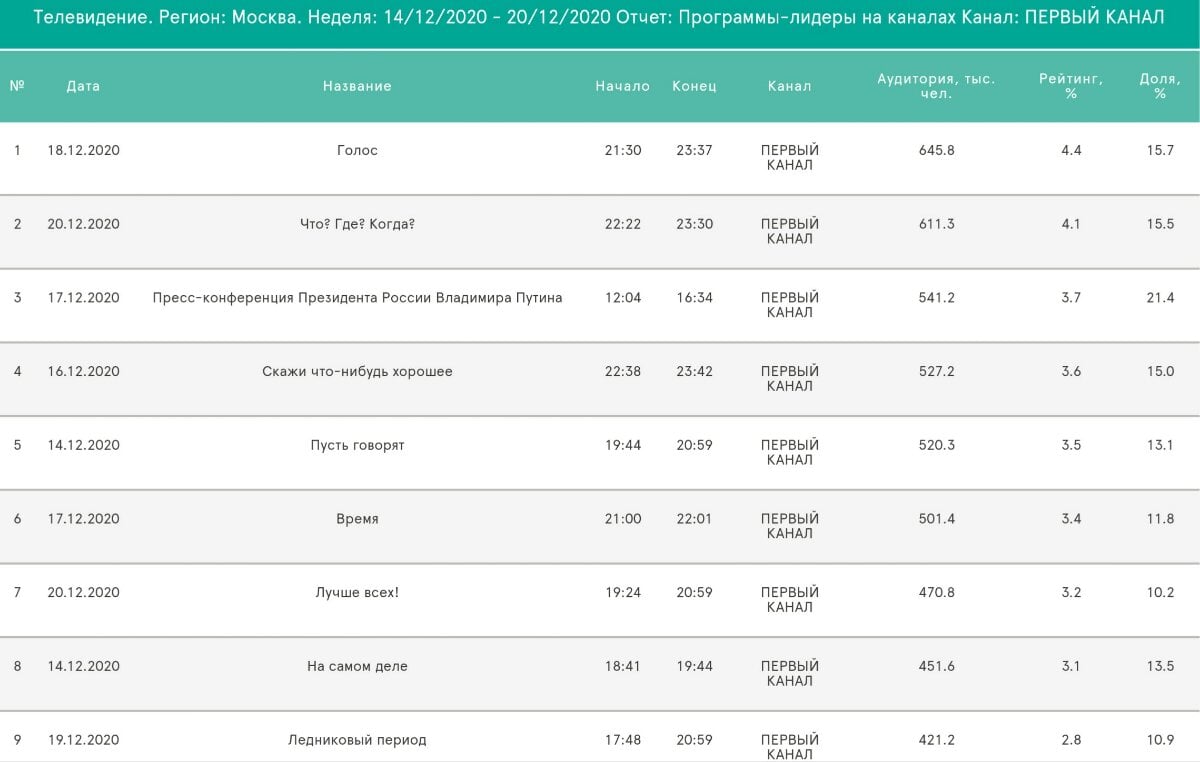Select the program "Что? Где? Когда?"
The image size is (1200, 762).
(358, 224)
